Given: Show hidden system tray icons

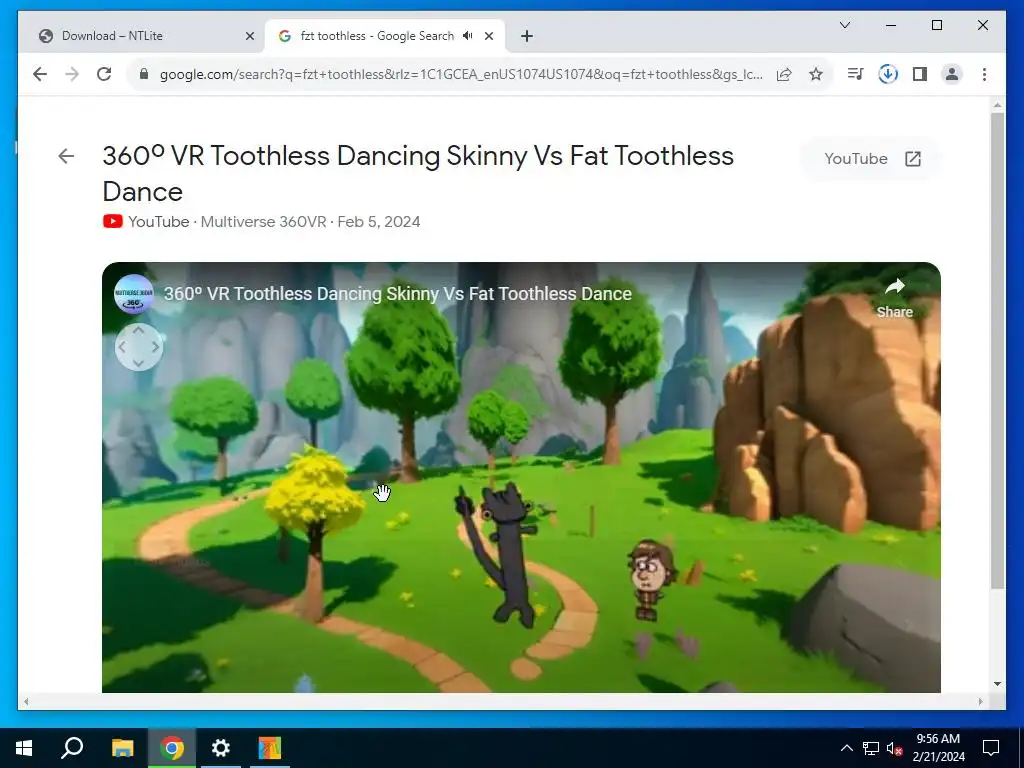Looking at the screenshot, I should tap(846, 748).
